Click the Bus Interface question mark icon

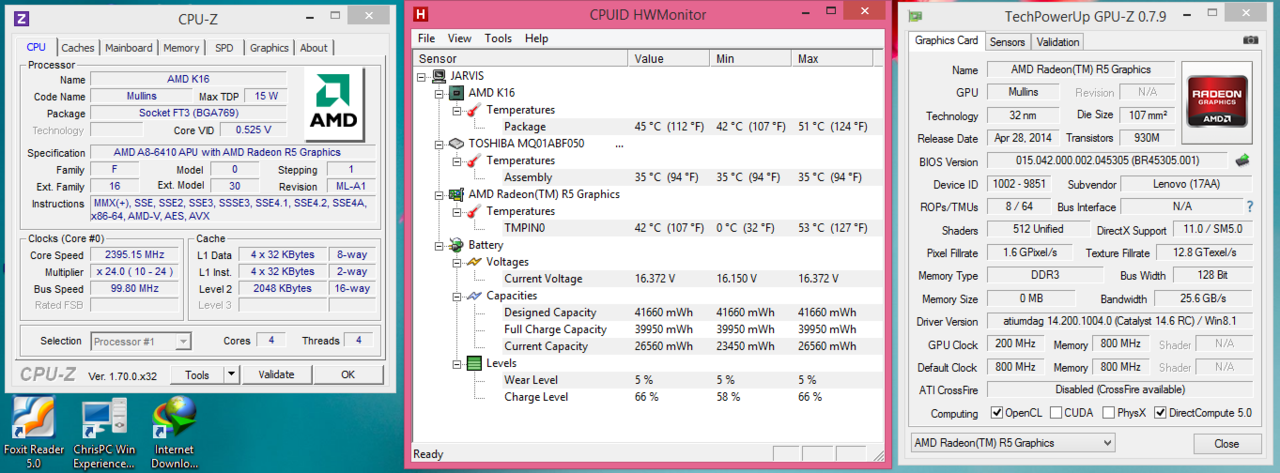pos(1249,206)
